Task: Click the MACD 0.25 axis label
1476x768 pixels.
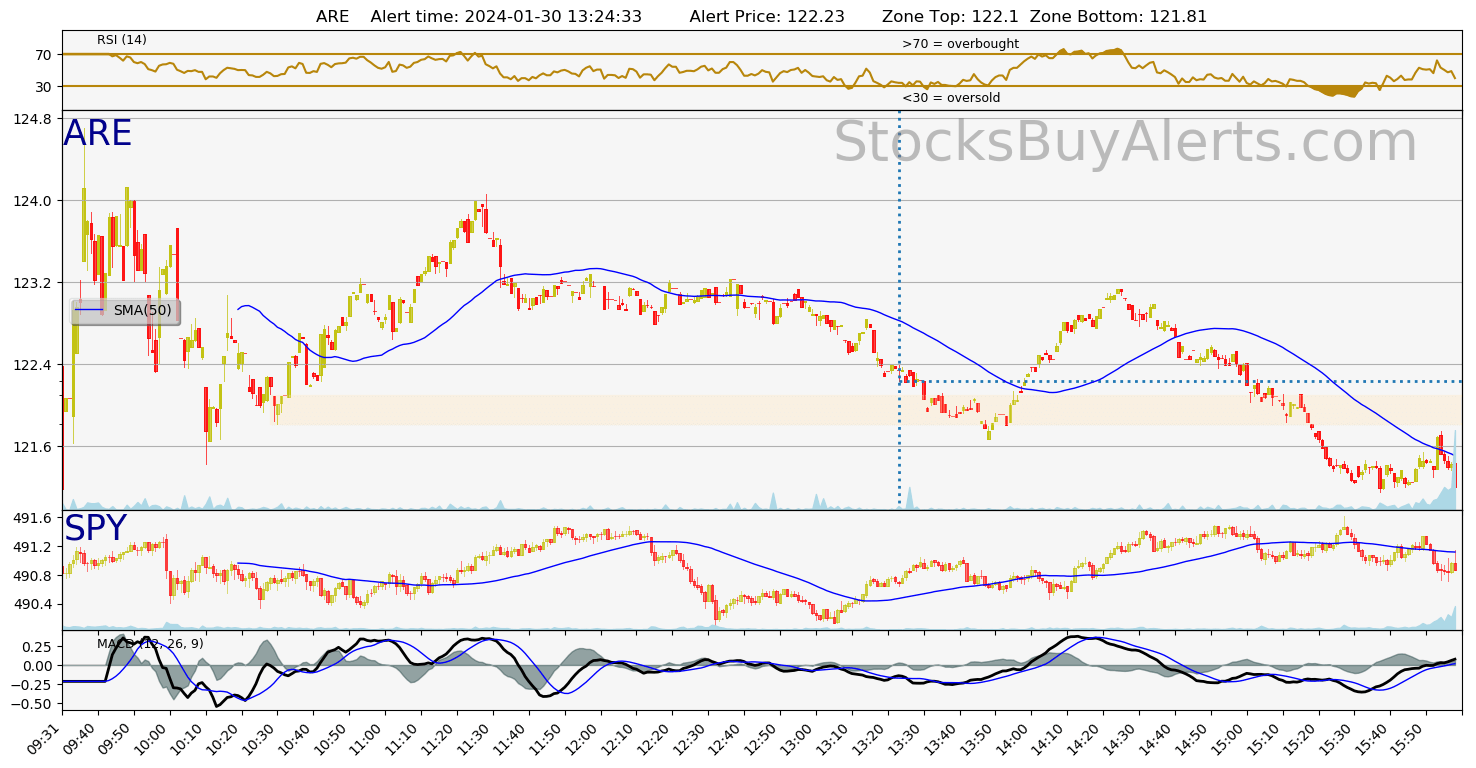Action: coord(38,646)
